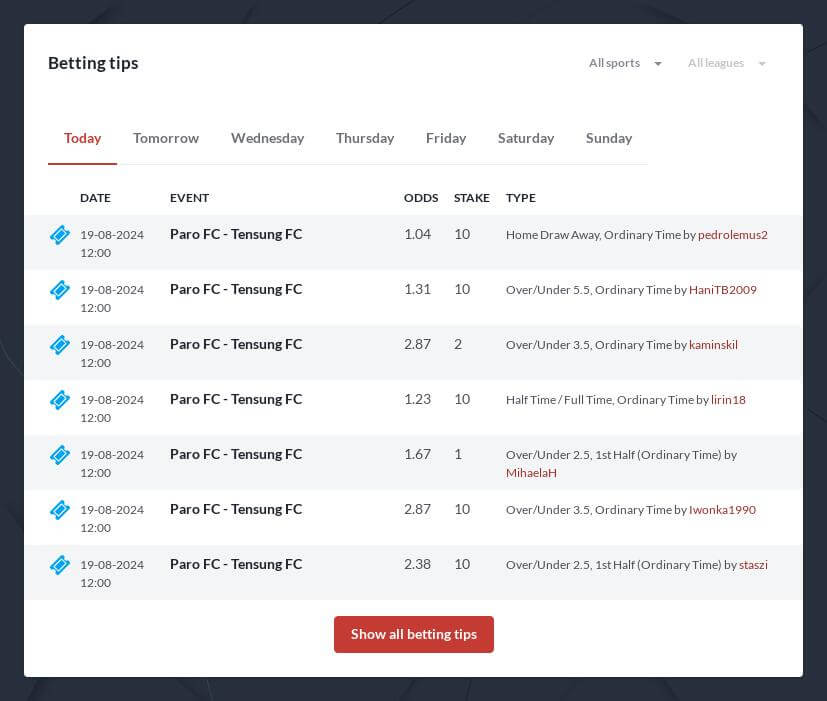This screenshot has width=827, height=701.
Task: Open the Paro FC - Tensung FC event with odds 1.04
Action: click(x=236, y=234)
